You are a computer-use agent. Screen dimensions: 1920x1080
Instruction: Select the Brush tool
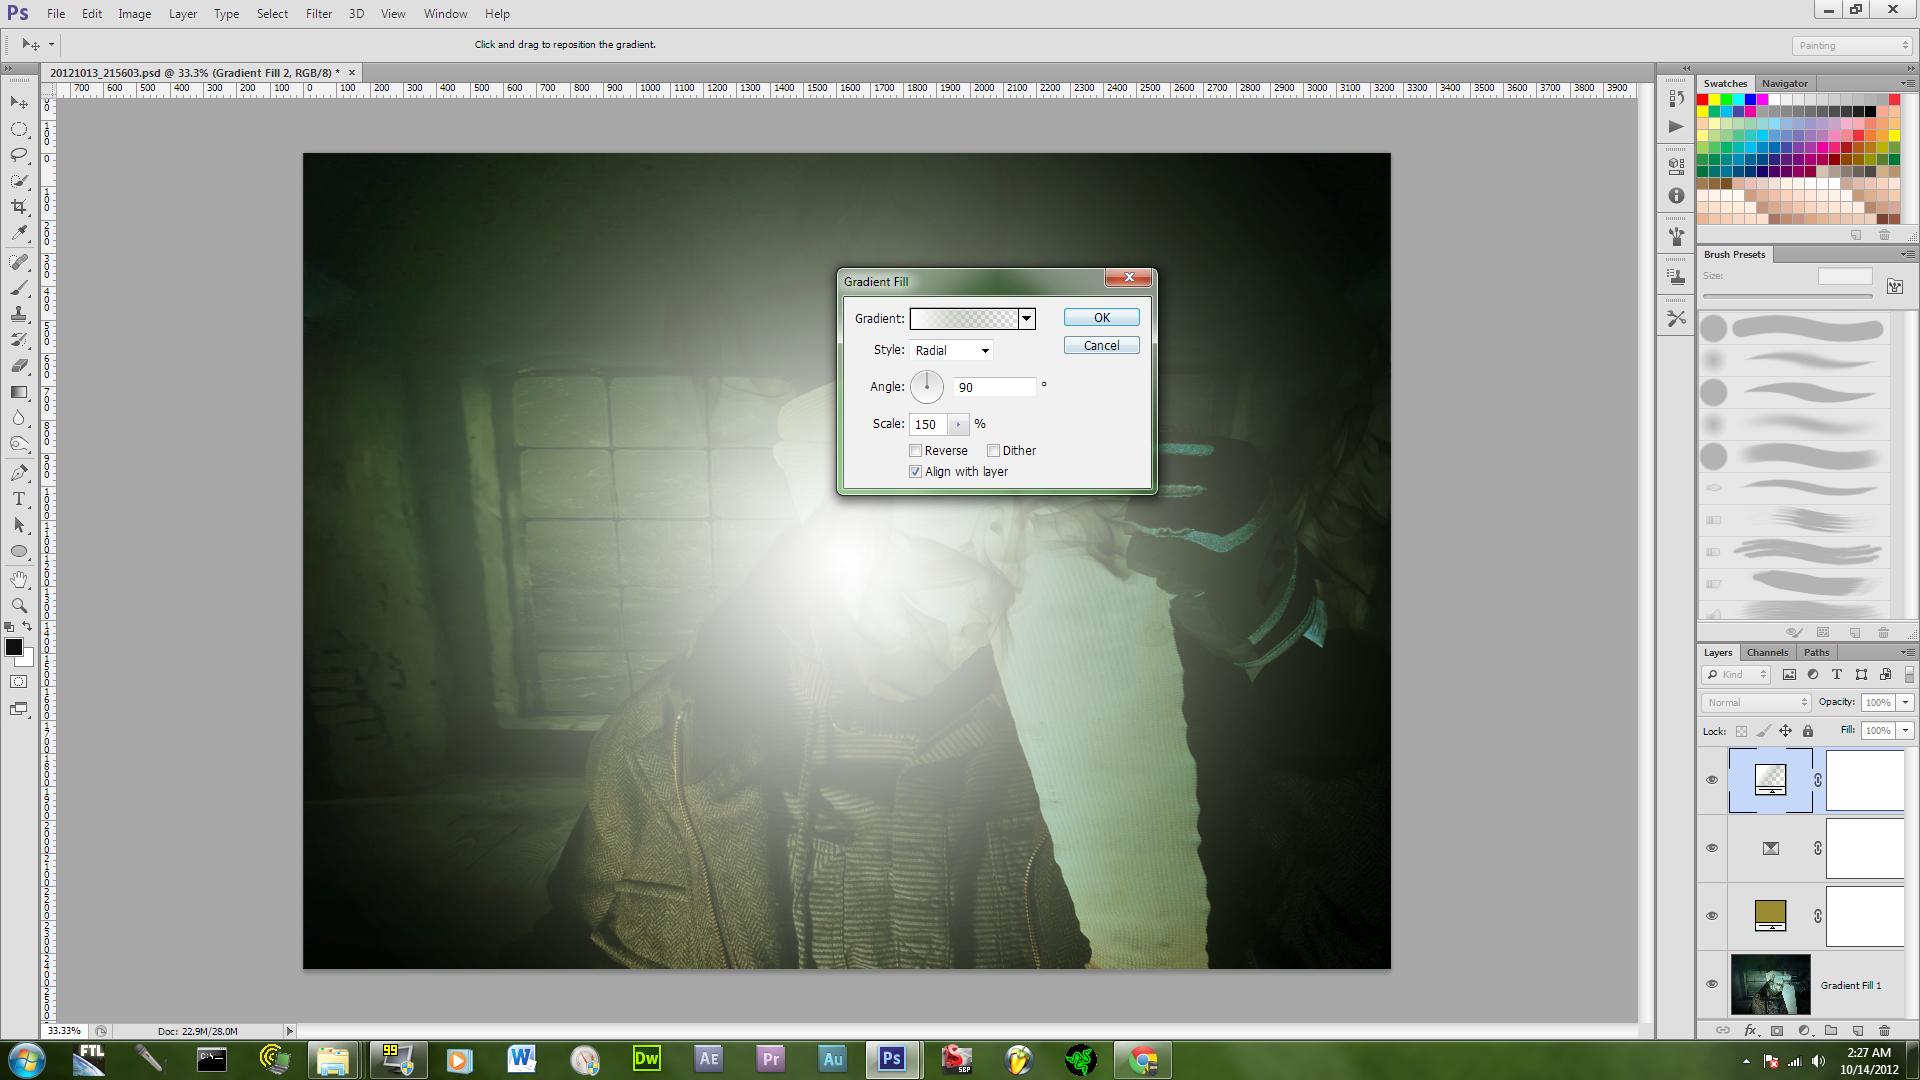(x=19, y=288)
